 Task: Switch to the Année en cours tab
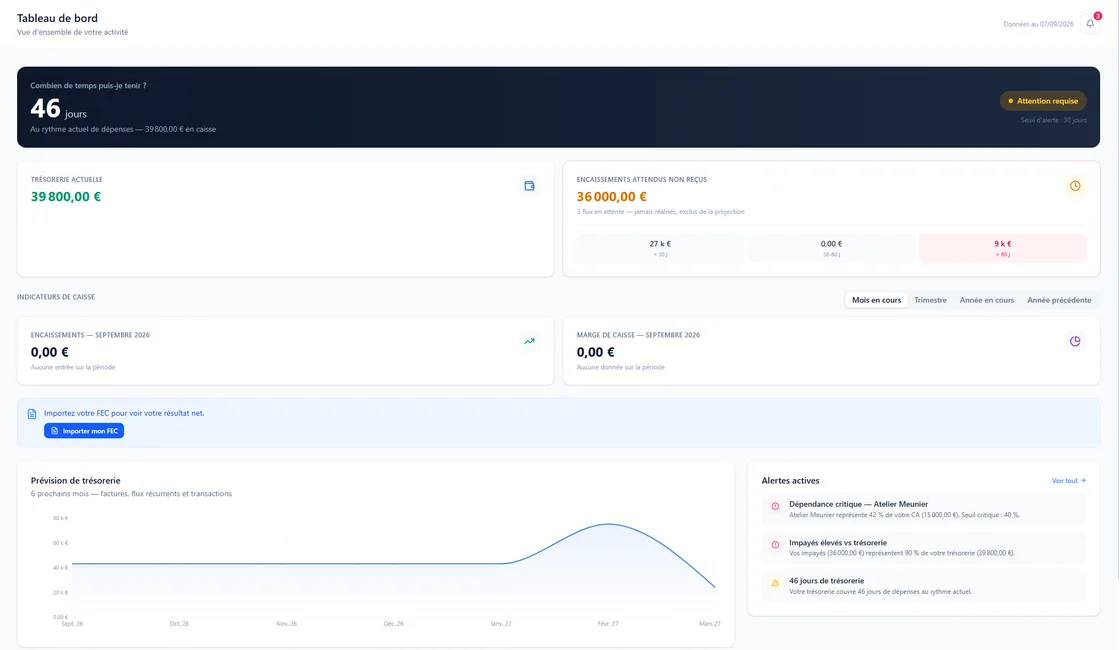(986, 300)
